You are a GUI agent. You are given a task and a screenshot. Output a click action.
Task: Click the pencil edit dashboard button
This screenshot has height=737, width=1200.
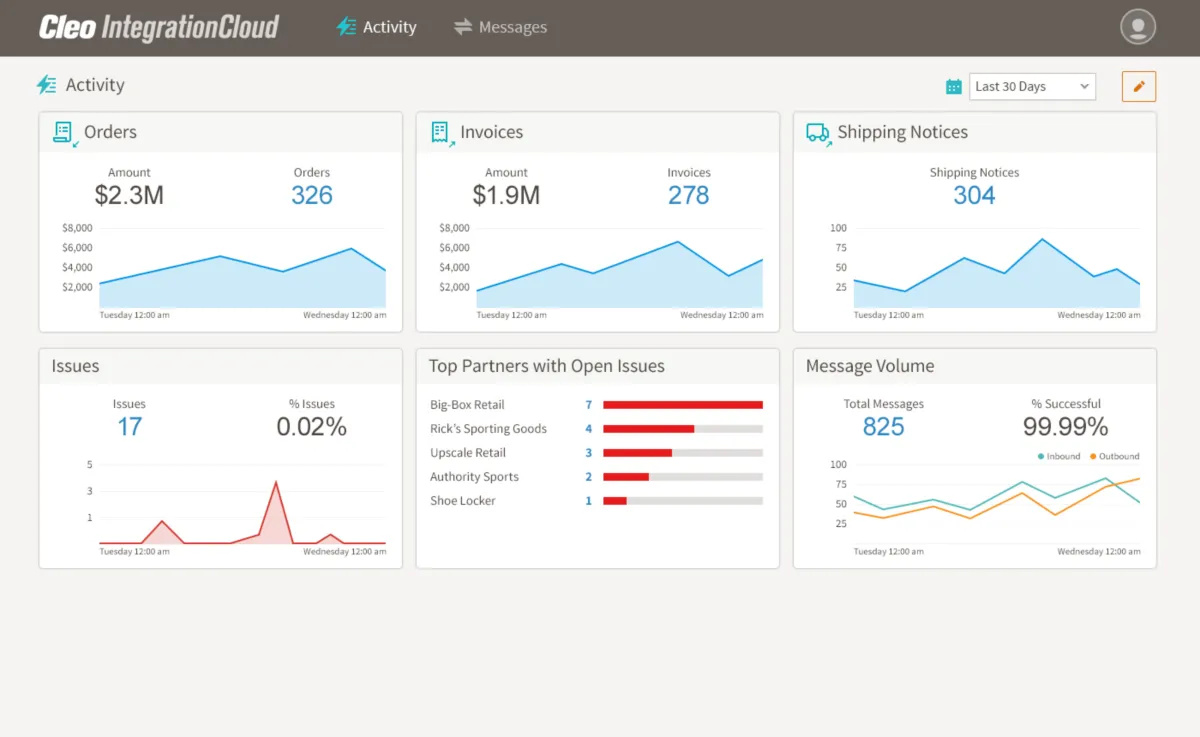(1138, 86)
